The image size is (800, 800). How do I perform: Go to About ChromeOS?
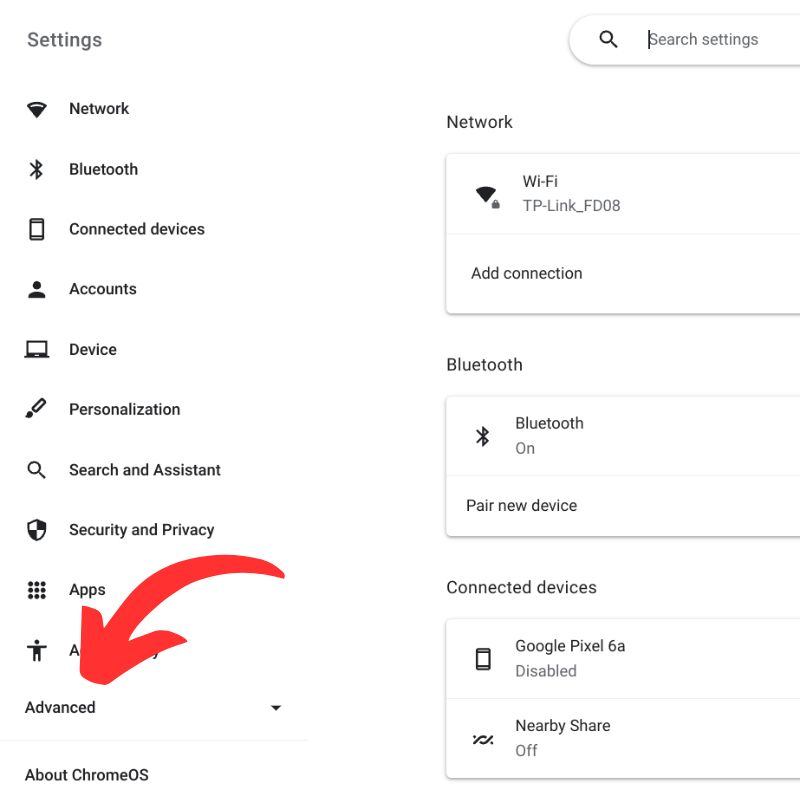tap(87, 775)
